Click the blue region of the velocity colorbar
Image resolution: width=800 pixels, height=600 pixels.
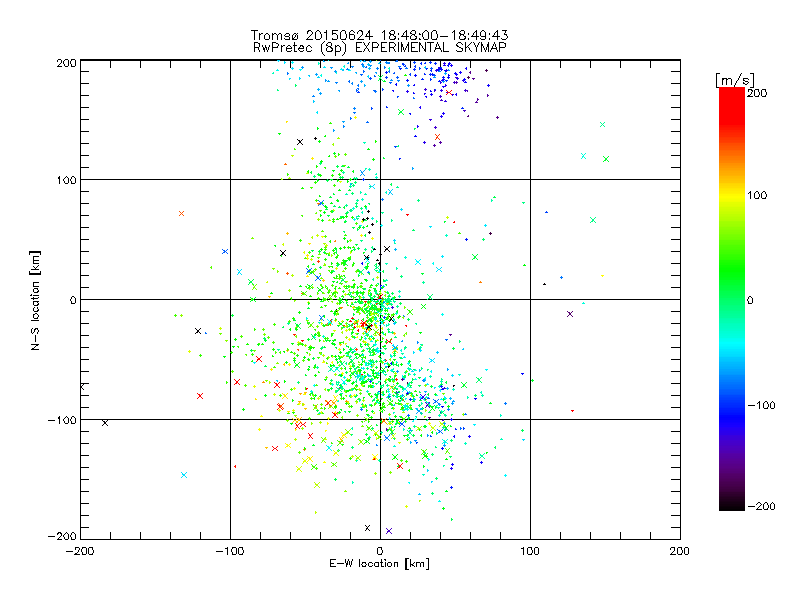pyautogui.click(x=732, y=413)
